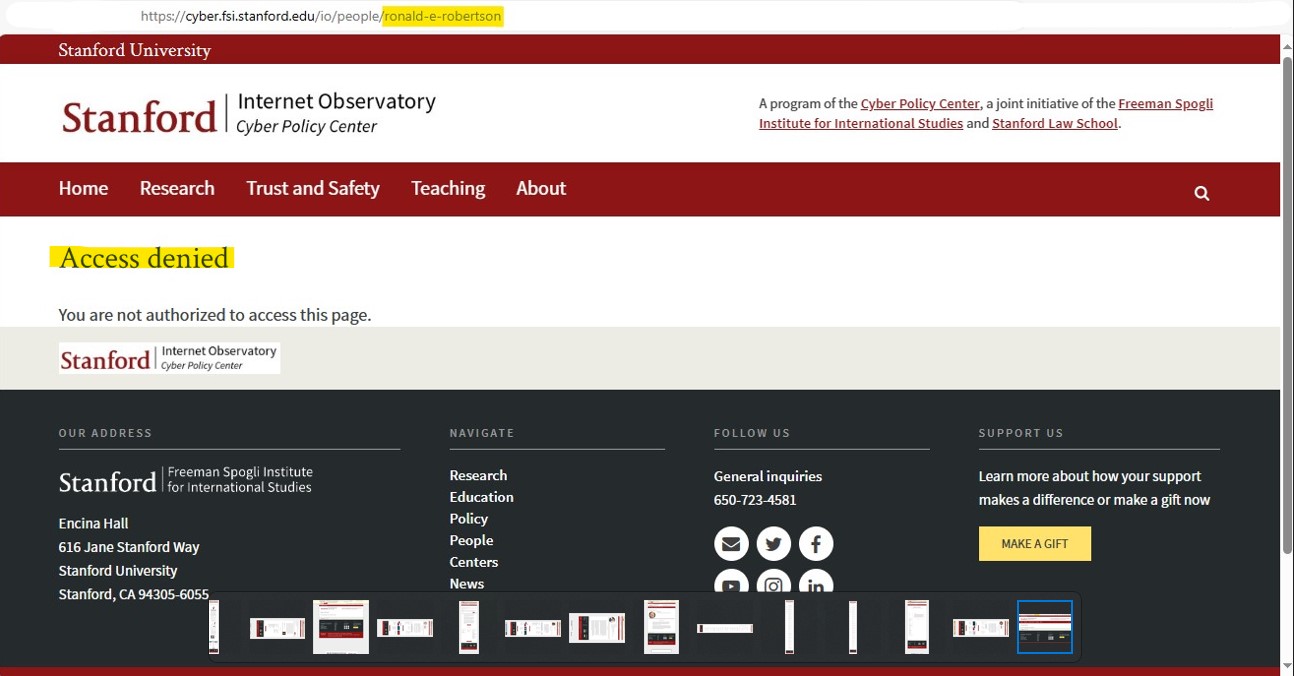Click the email envelope icon under Follow Us
1294x676 pixels.
[x=731, y=544]
